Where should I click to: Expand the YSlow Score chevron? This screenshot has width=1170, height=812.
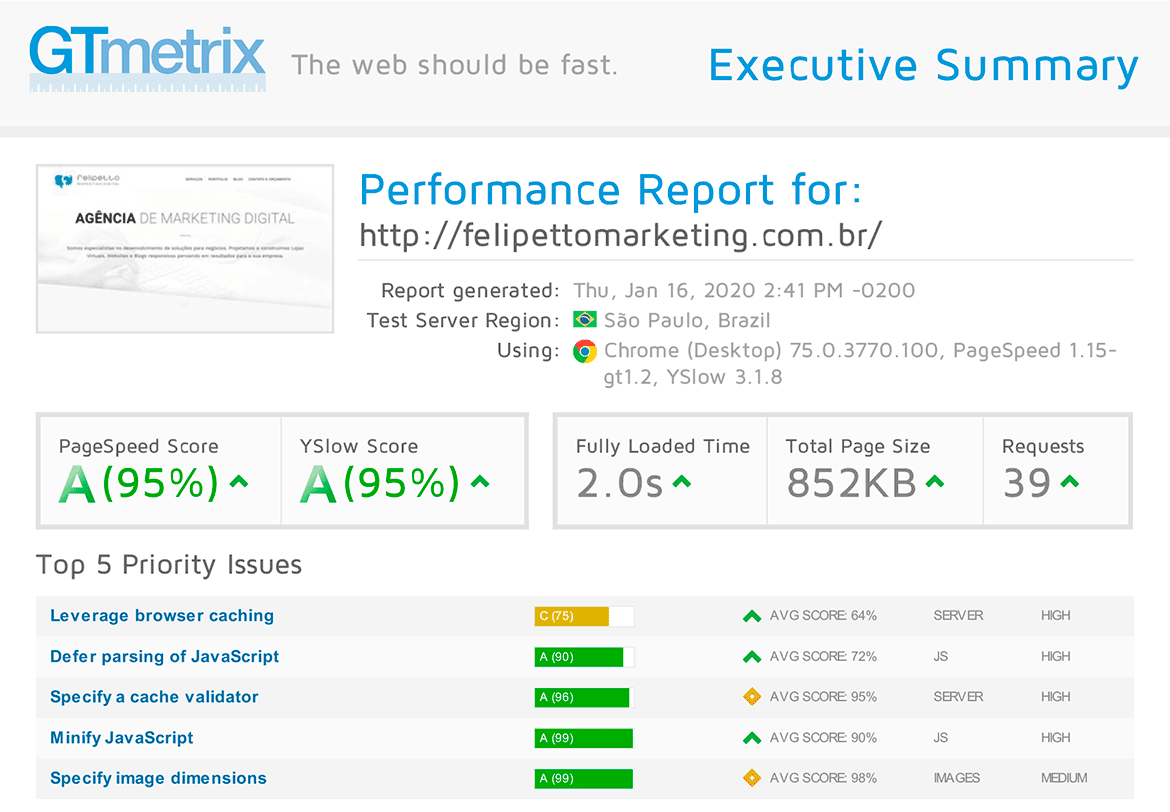(479, 483)
